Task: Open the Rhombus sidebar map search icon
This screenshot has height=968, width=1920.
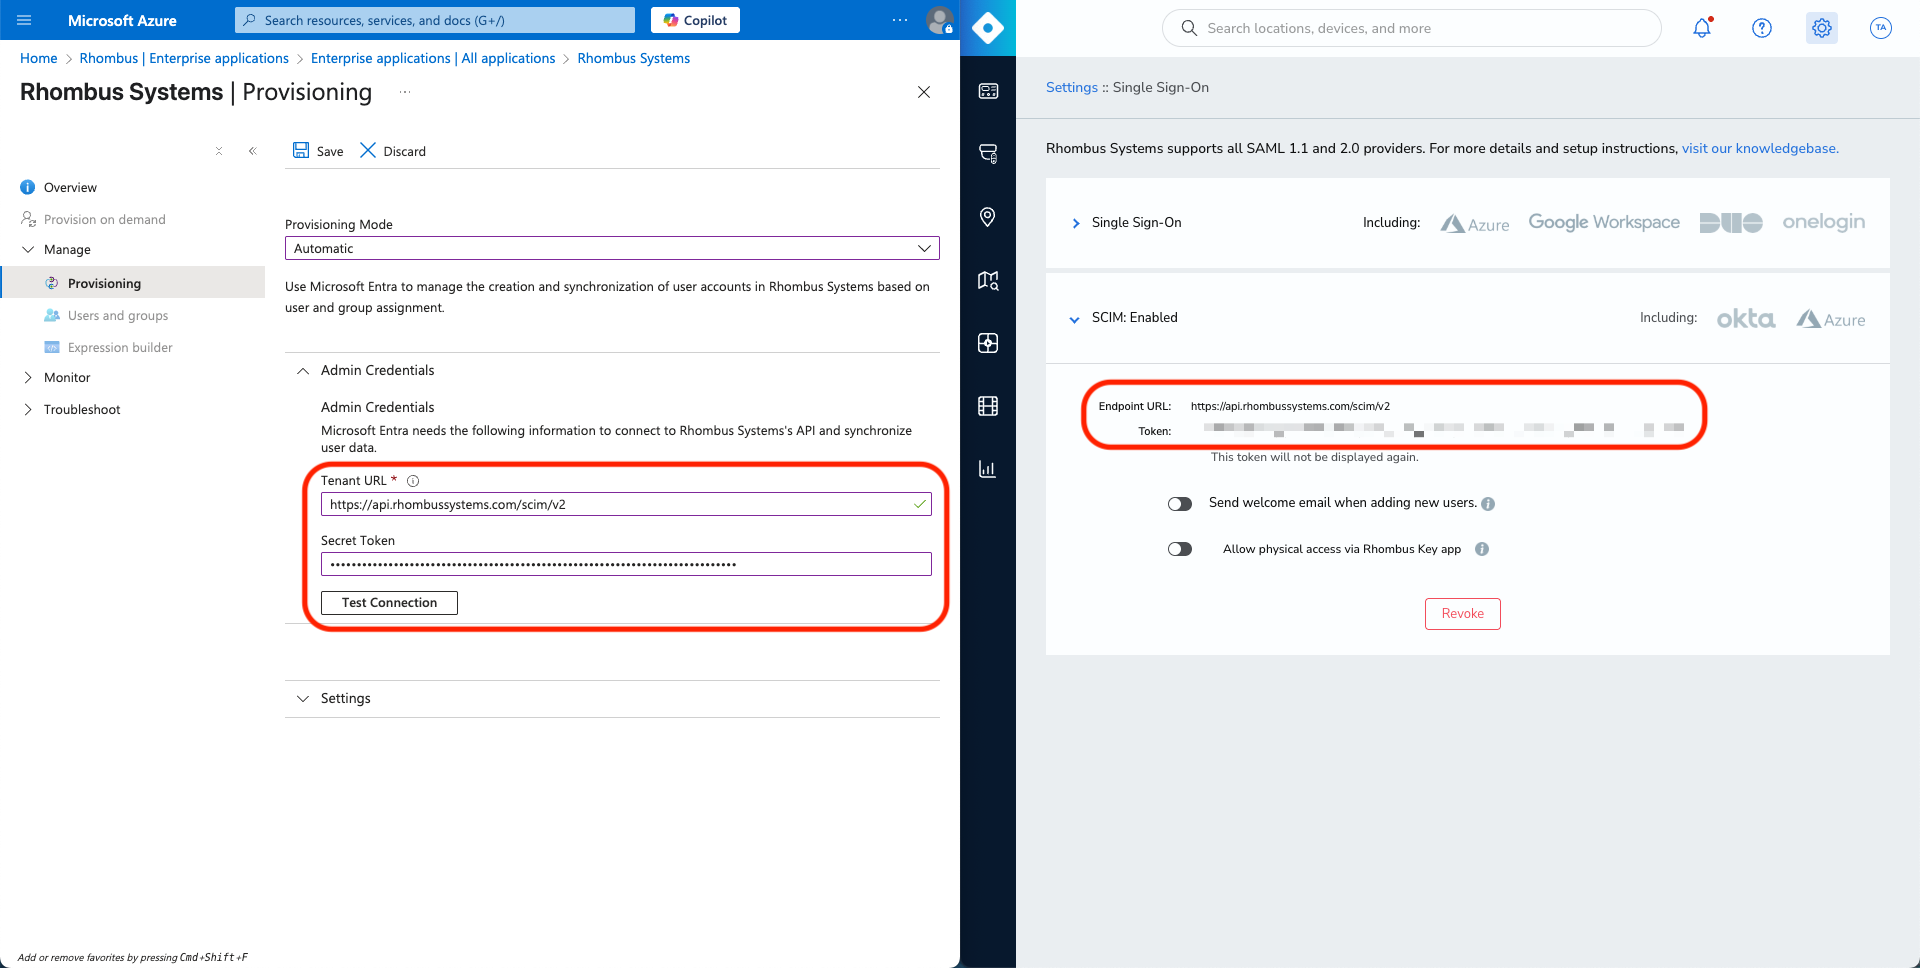Action: pos(988,280)
